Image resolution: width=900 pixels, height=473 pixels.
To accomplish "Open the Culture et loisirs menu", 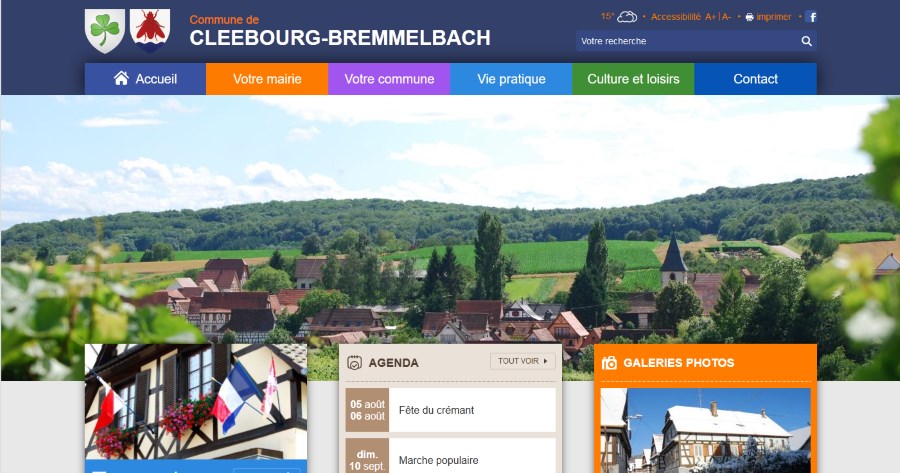I will tap(633, 79).
